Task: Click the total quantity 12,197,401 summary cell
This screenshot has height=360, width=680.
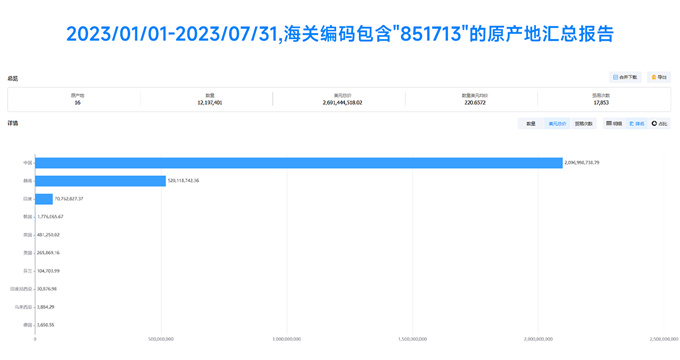Action: (x=210, y=99)
